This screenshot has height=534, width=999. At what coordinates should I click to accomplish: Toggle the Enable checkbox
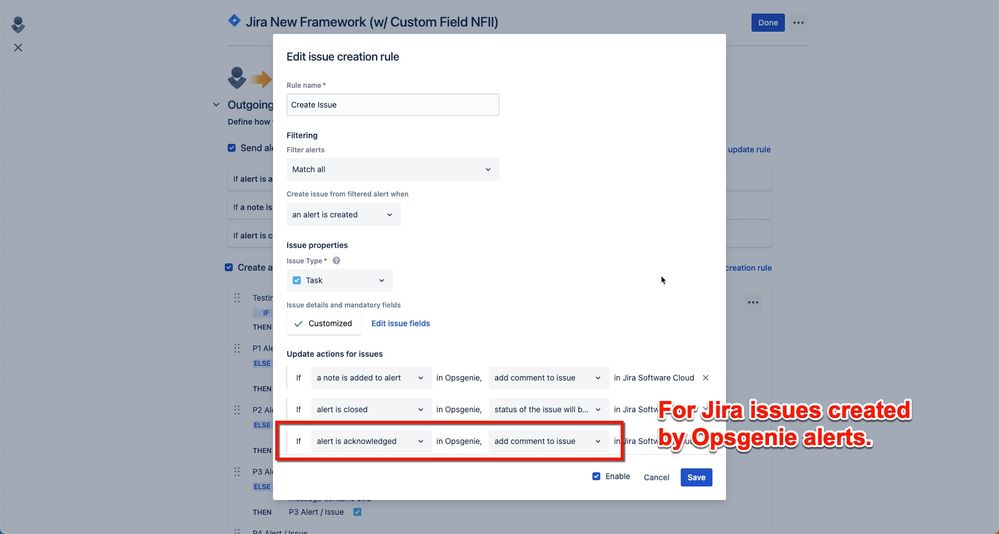(596, 476)
